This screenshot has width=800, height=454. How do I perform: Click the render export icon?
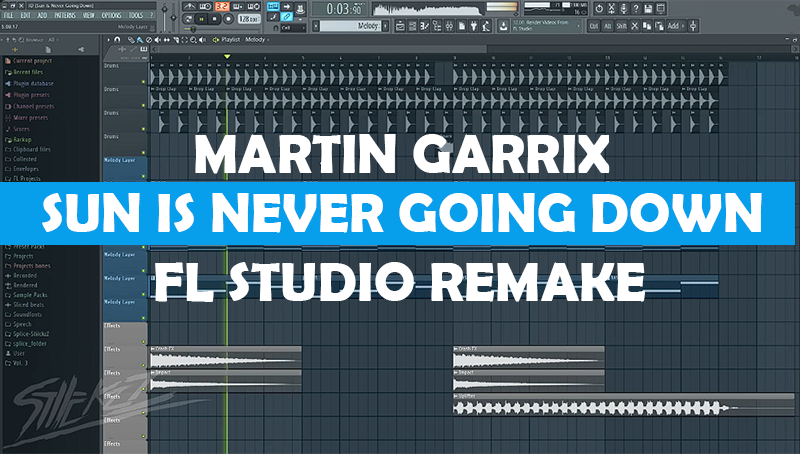click(x=660, y=9)
